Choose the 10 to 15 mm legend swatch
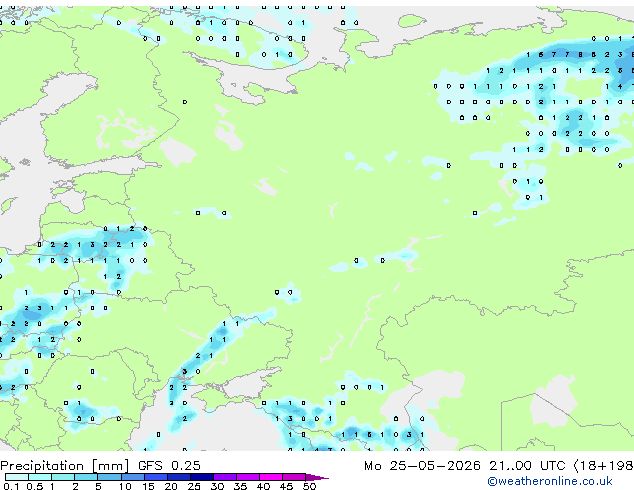634x490 pixels. point(133,477)
